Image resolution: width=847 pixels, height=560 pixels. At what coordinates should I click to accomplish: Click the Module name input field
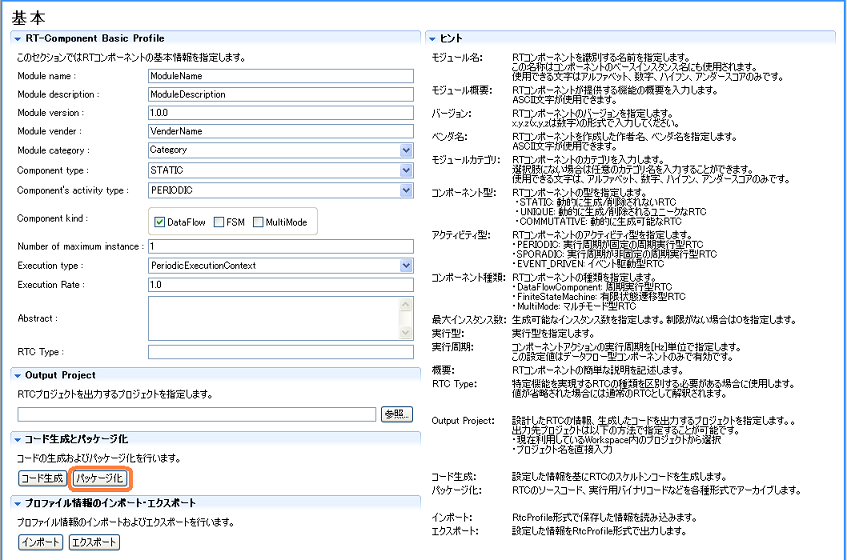(x=280, y=76)
